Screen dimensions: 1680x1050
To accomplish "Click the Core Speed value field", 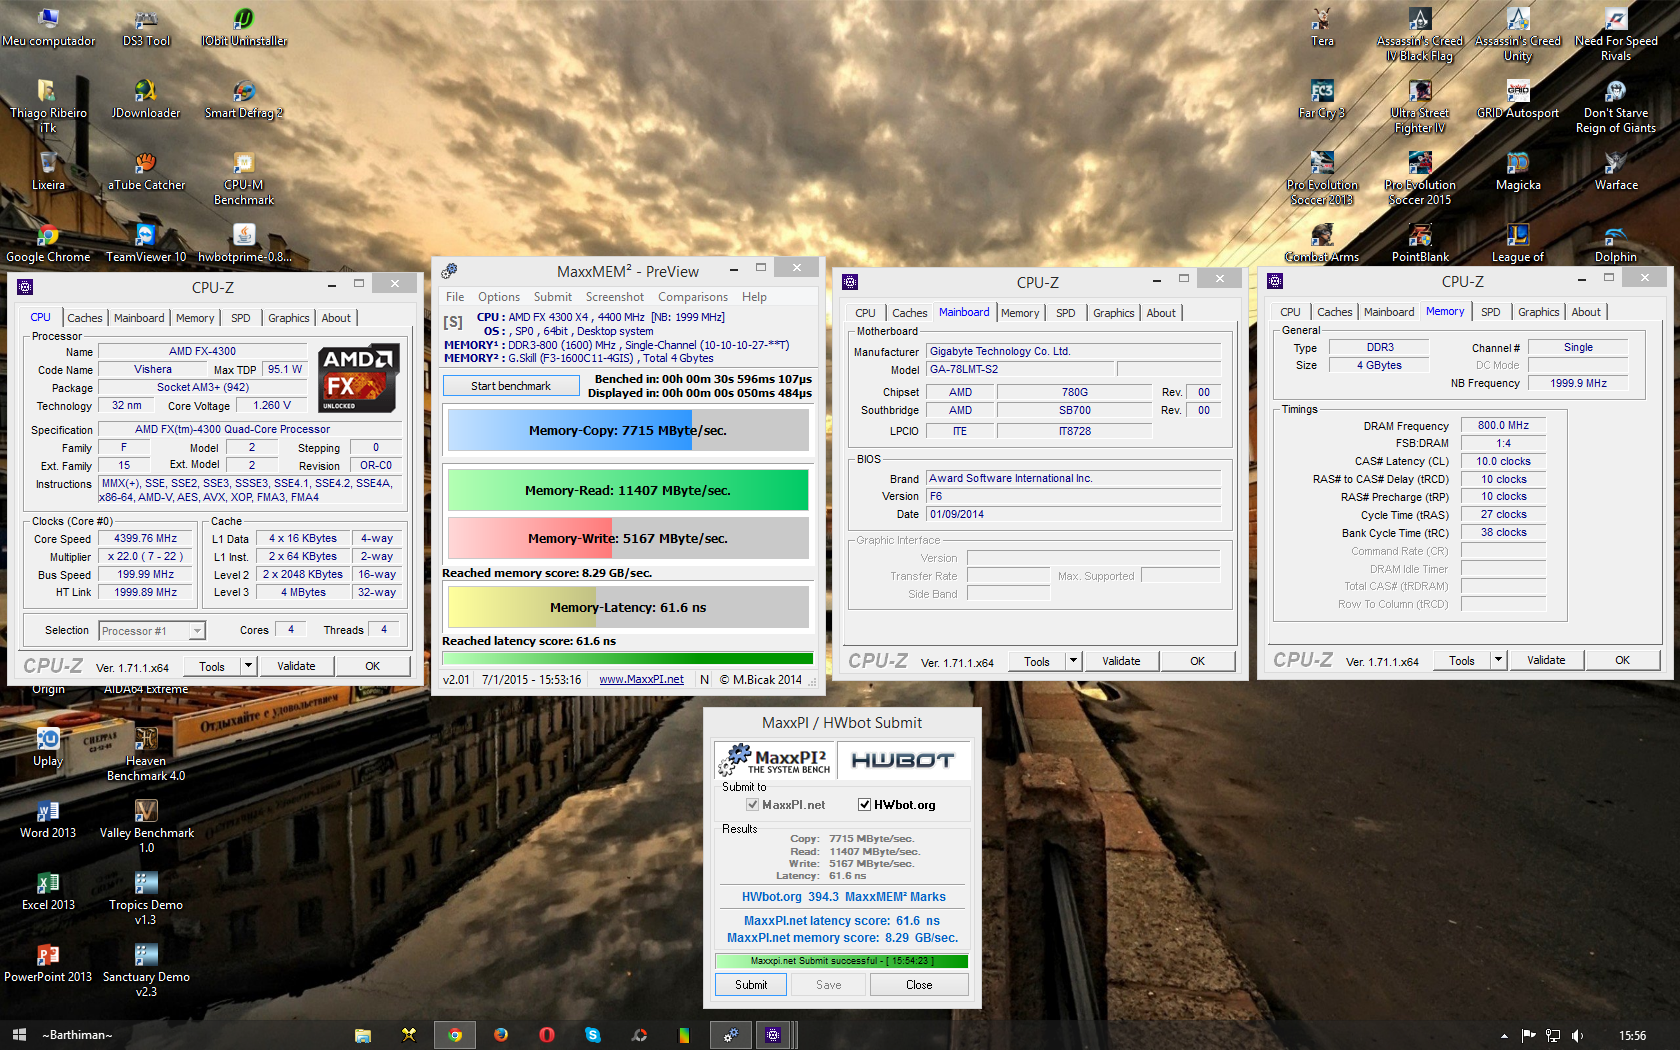I will tap(146, 538).
